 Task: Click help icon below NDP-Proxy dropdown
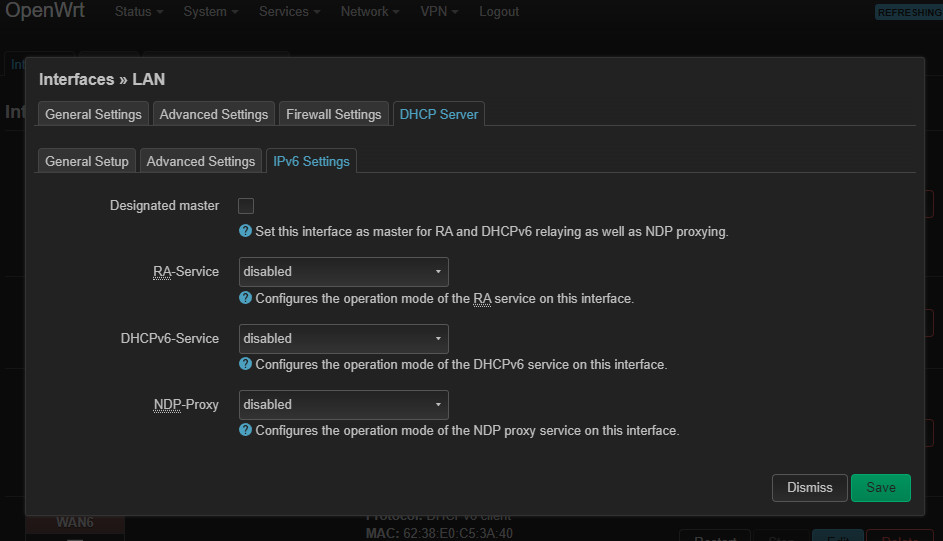pos(245,430)
